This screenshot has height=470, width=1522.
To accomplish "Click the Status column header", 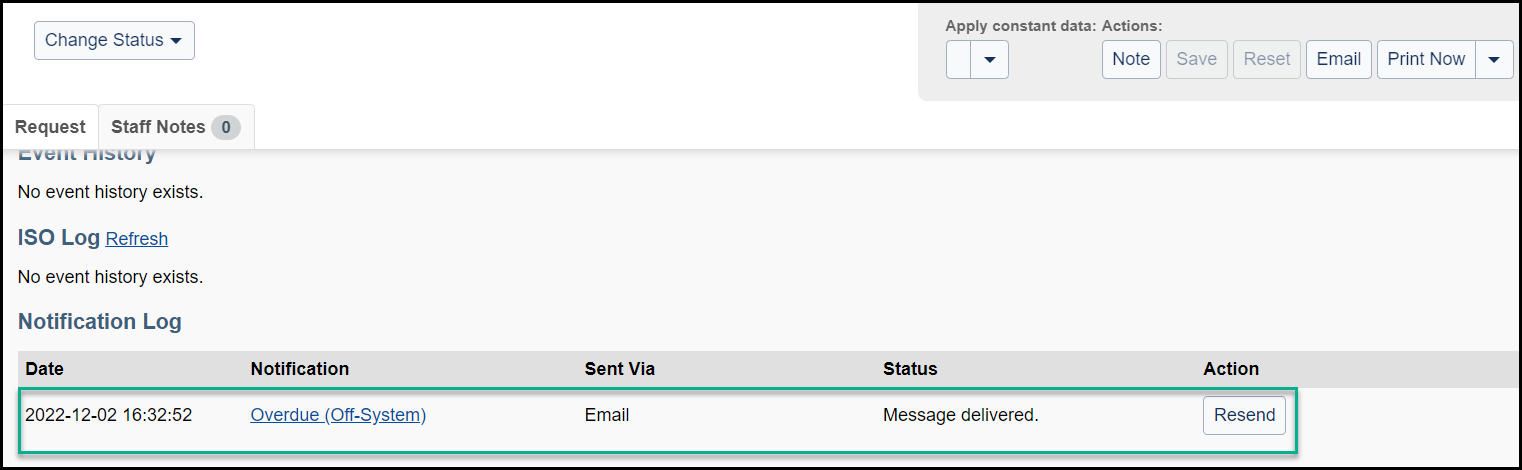I will [910, 369].
